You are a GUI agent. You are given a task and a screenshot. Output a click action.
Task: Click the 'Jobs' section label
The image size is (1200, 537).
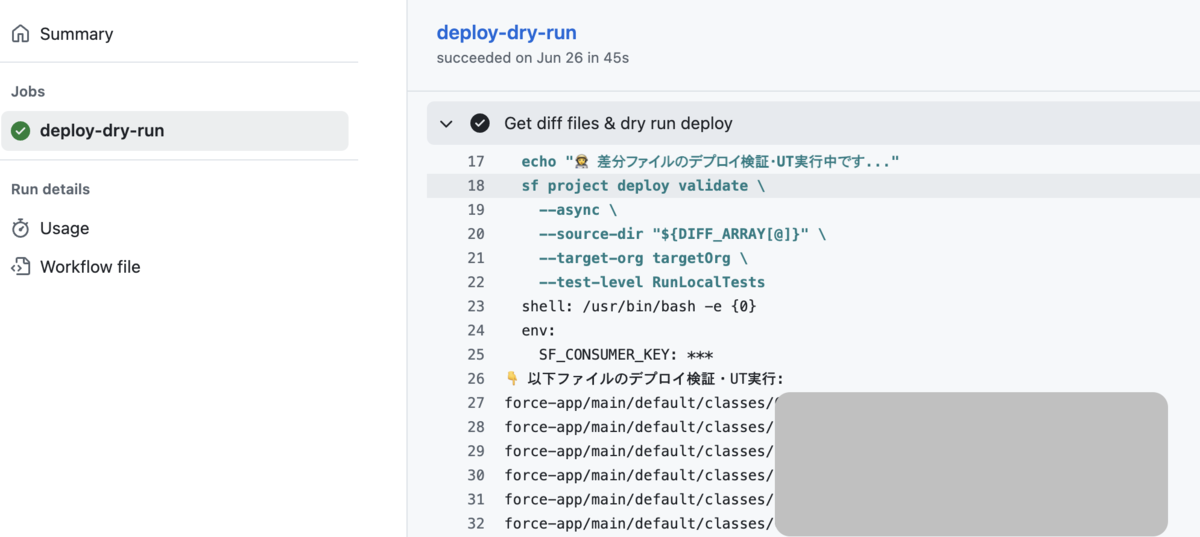[x=28, y=91]
